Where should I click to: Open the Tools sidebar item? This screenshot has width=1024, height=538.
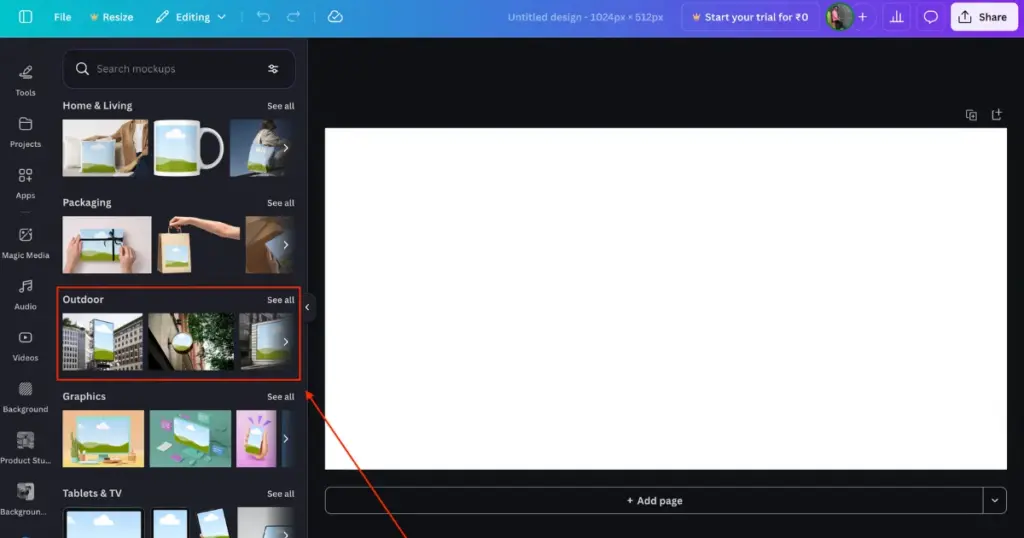point(25,81)
